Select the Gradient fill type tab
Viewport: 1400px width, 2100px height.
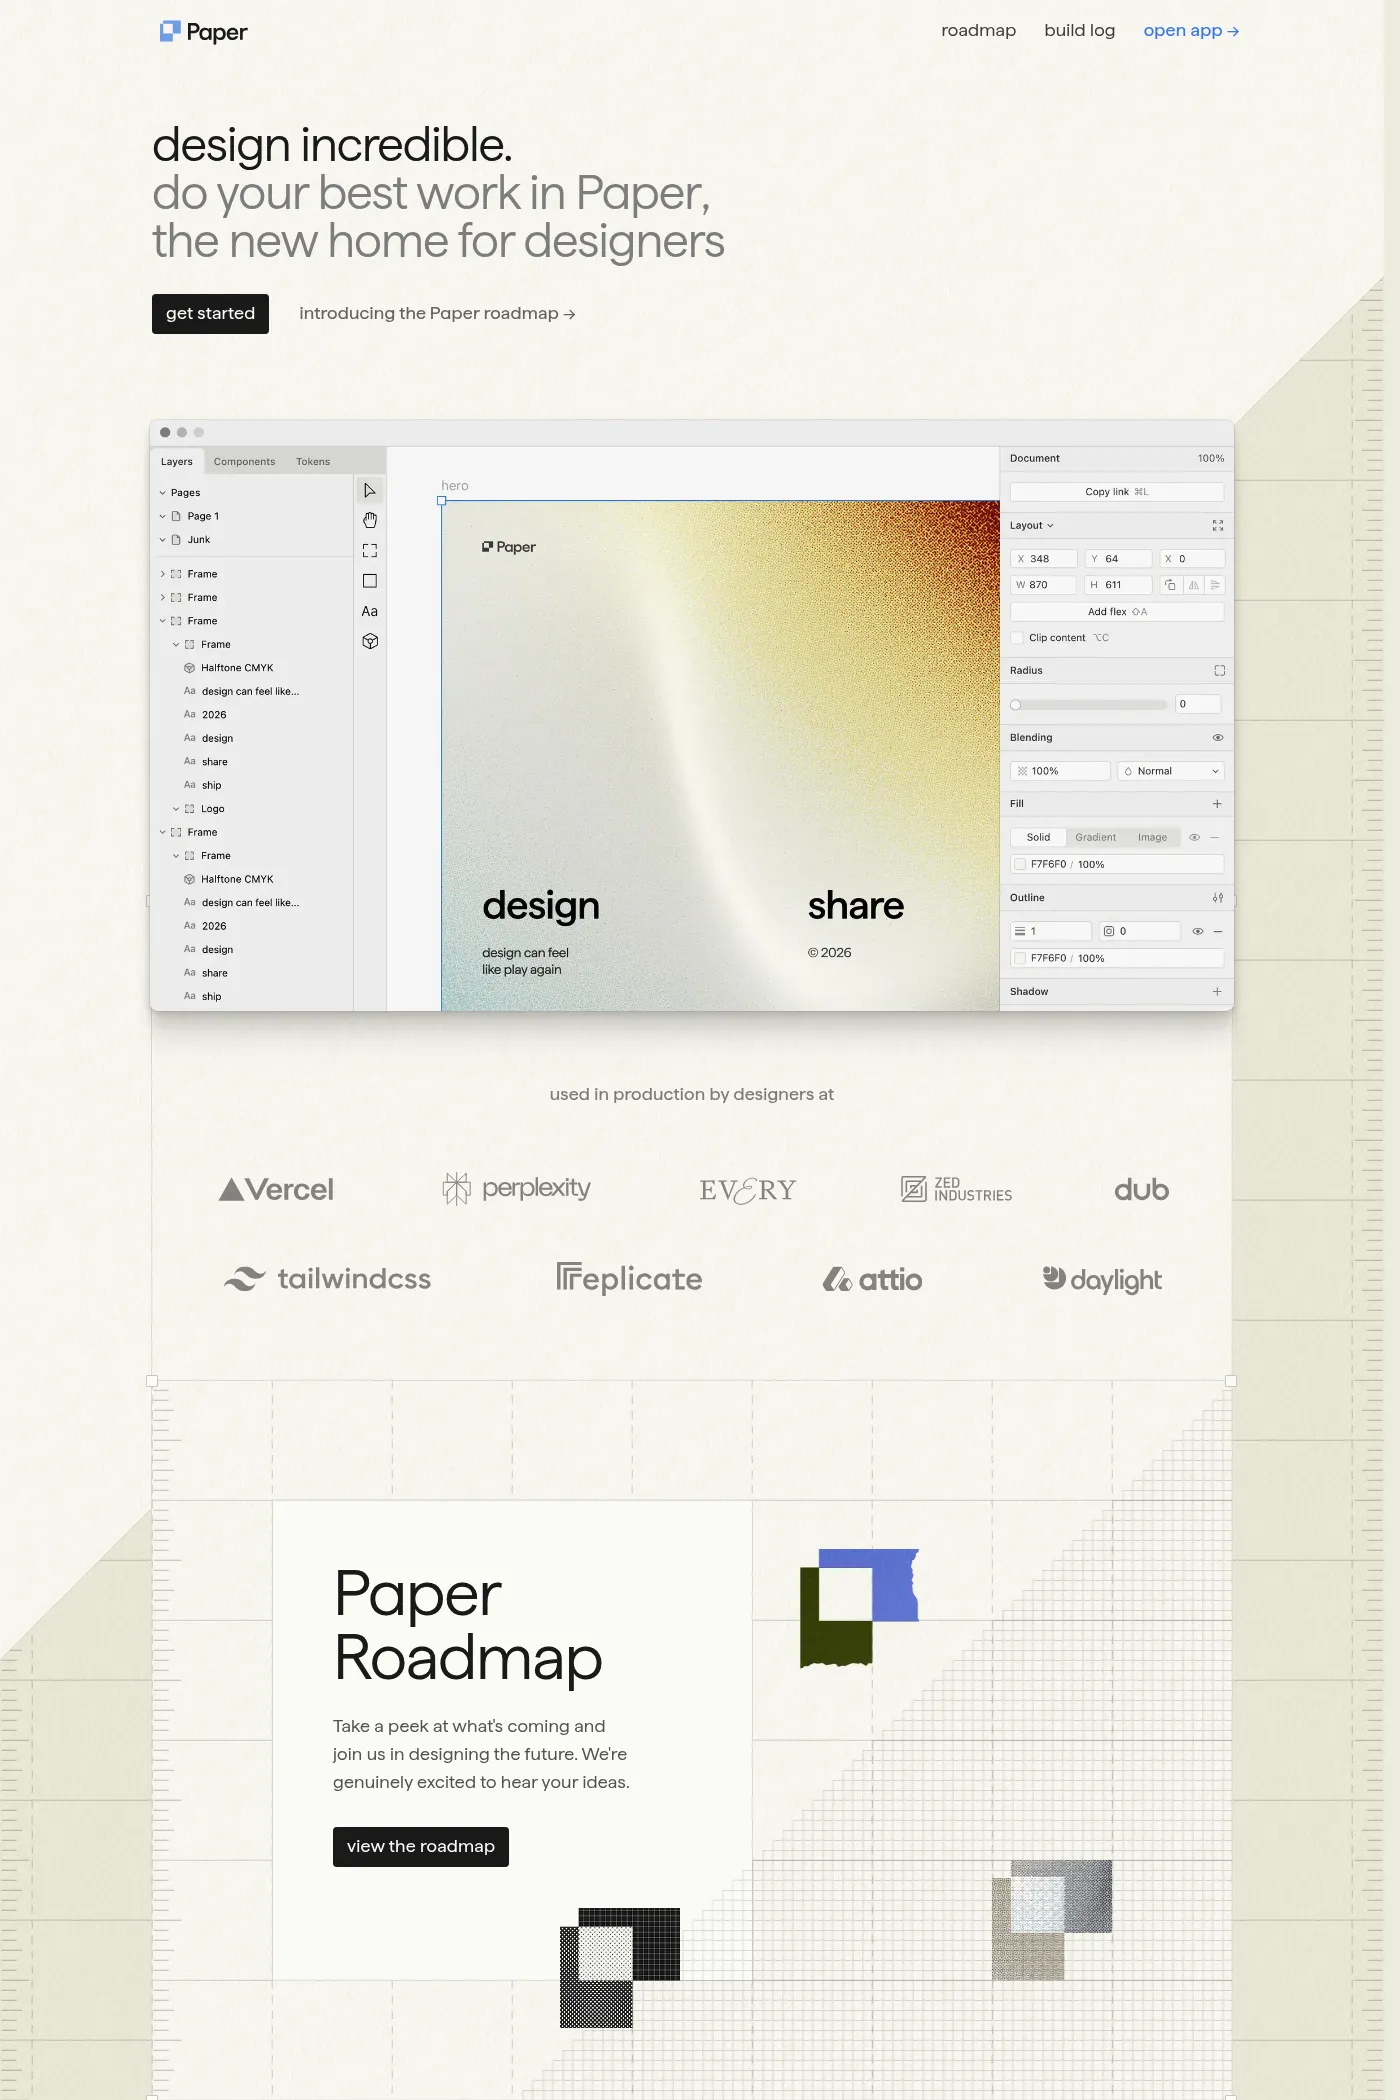pos(1095,838)
